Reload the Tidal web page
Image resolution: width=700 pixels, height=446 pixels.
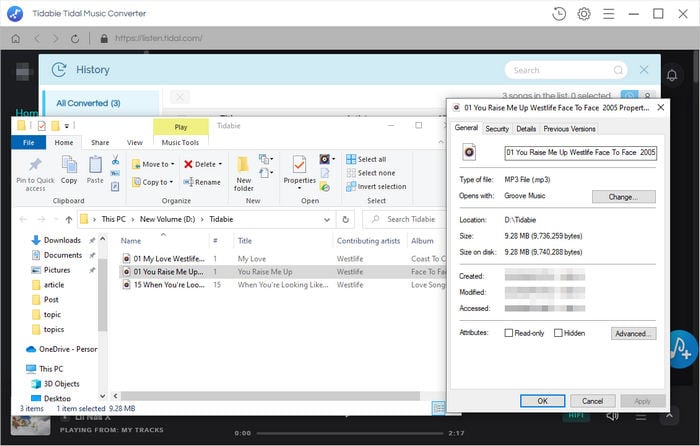tap(75, 39)
